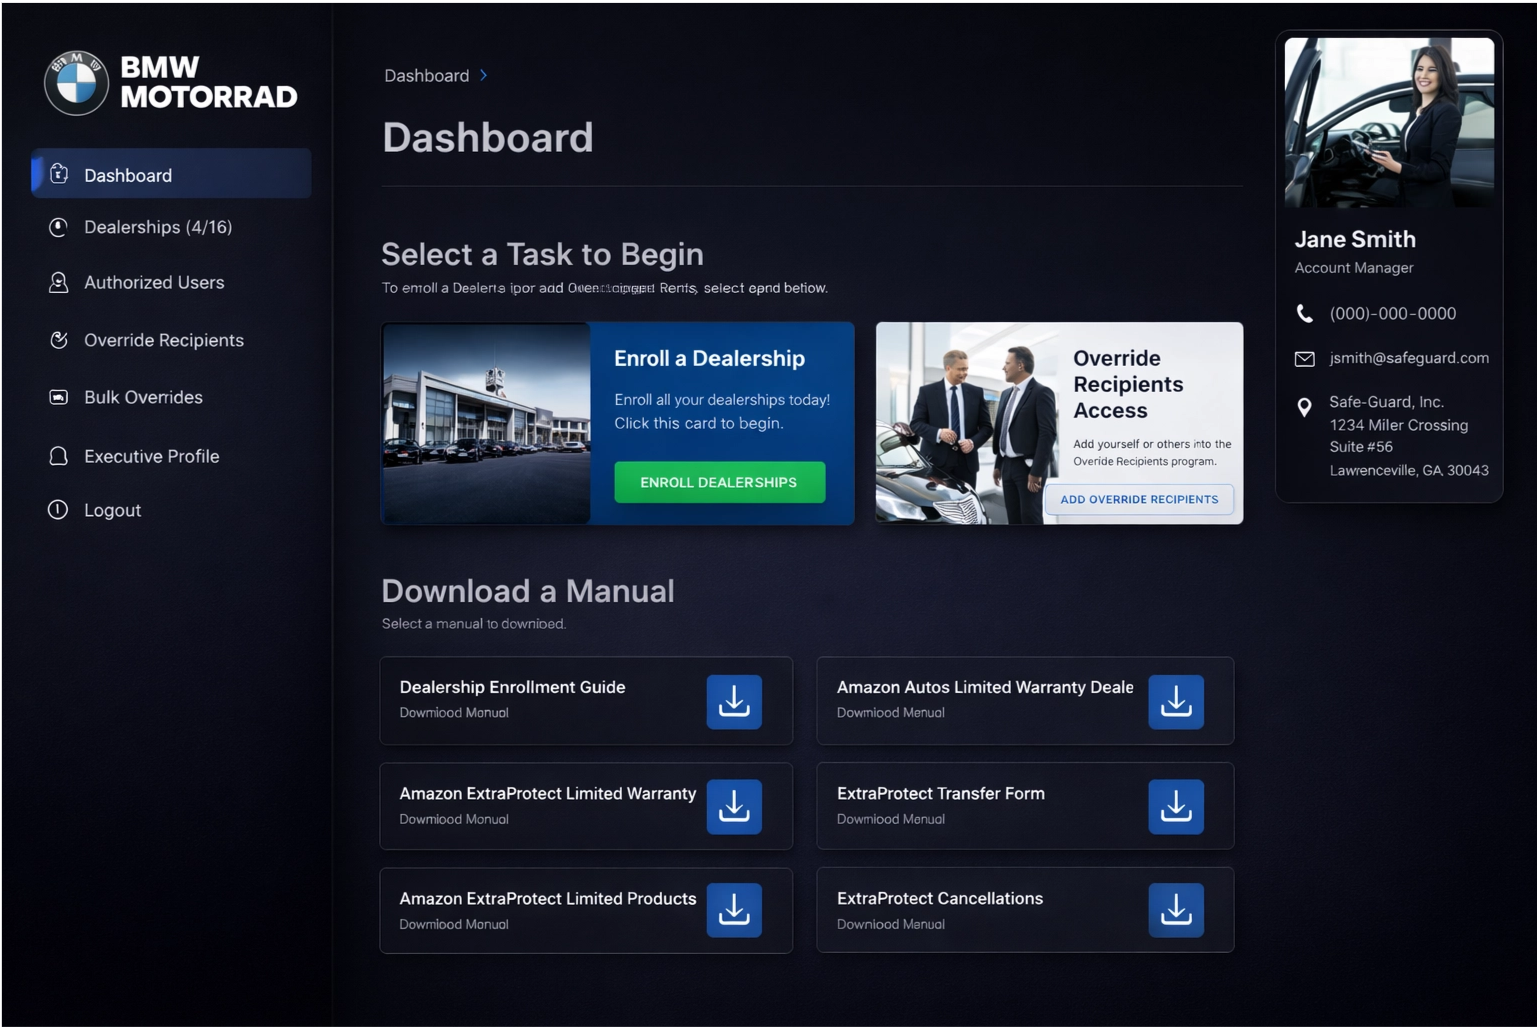The height and width of the screenshot is (1028, 1537).
Task: Open Executive Profile page
Action: point(151,456)
